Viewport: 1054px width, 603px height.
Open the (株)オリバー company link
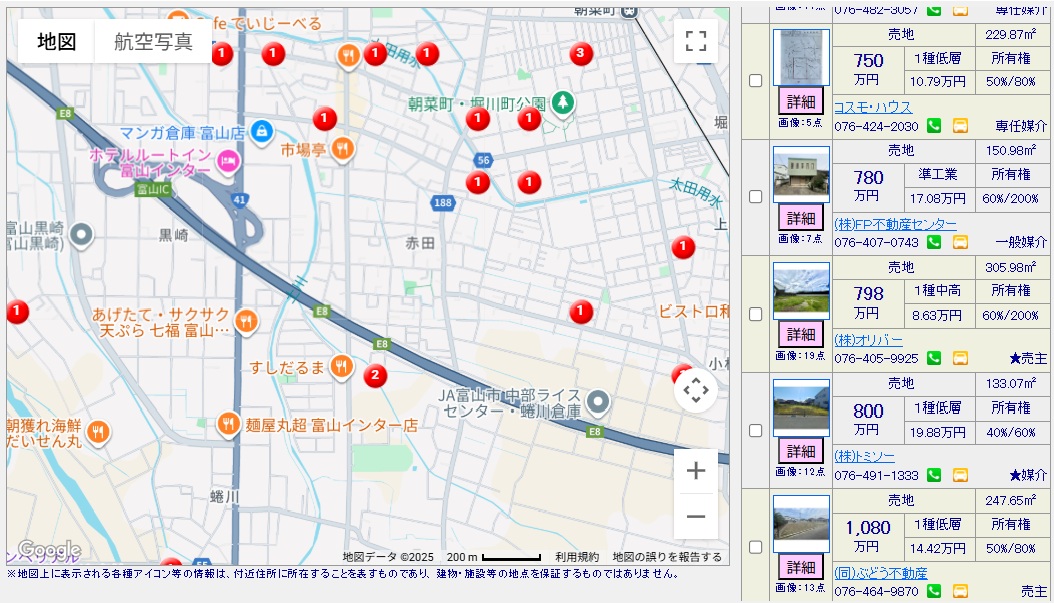(868, 340)
